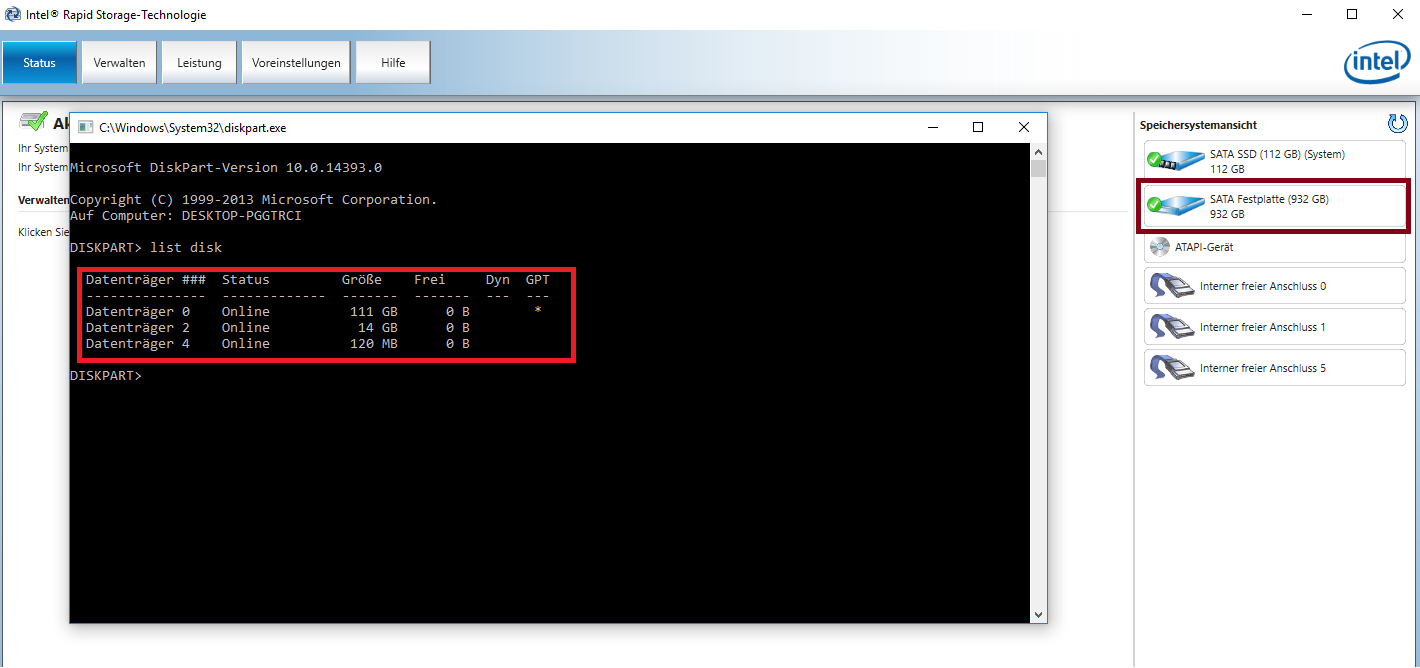Minimize the Intel Rapid Storage window
Screen dimensions: 1420x668
pos(1306,14)
